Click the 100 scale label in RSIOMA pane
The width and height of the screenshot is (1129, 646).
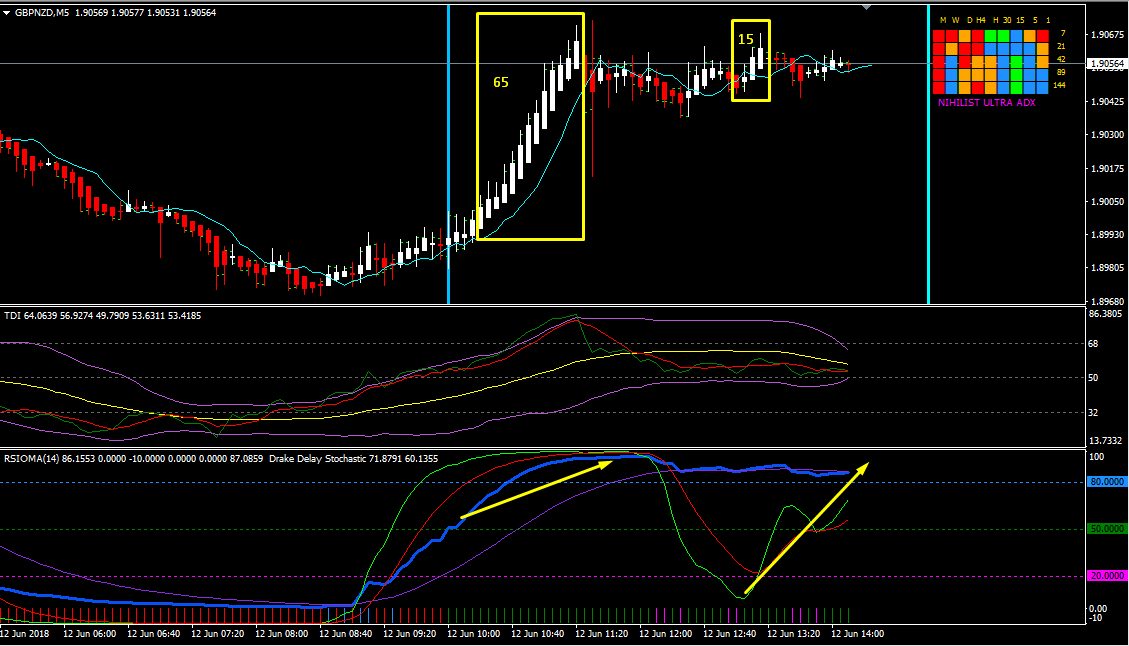pyautogui.click(x=1097, y=457)
